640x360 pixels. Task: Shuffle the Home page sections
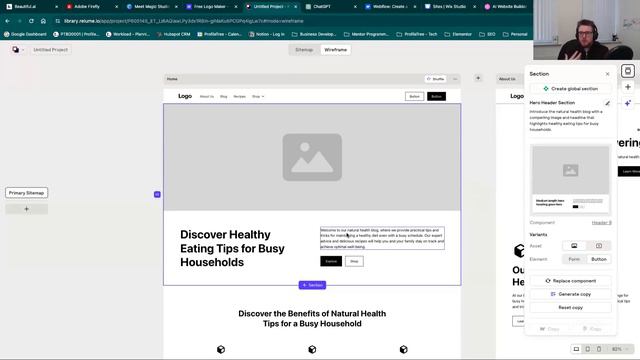point(435,79)
